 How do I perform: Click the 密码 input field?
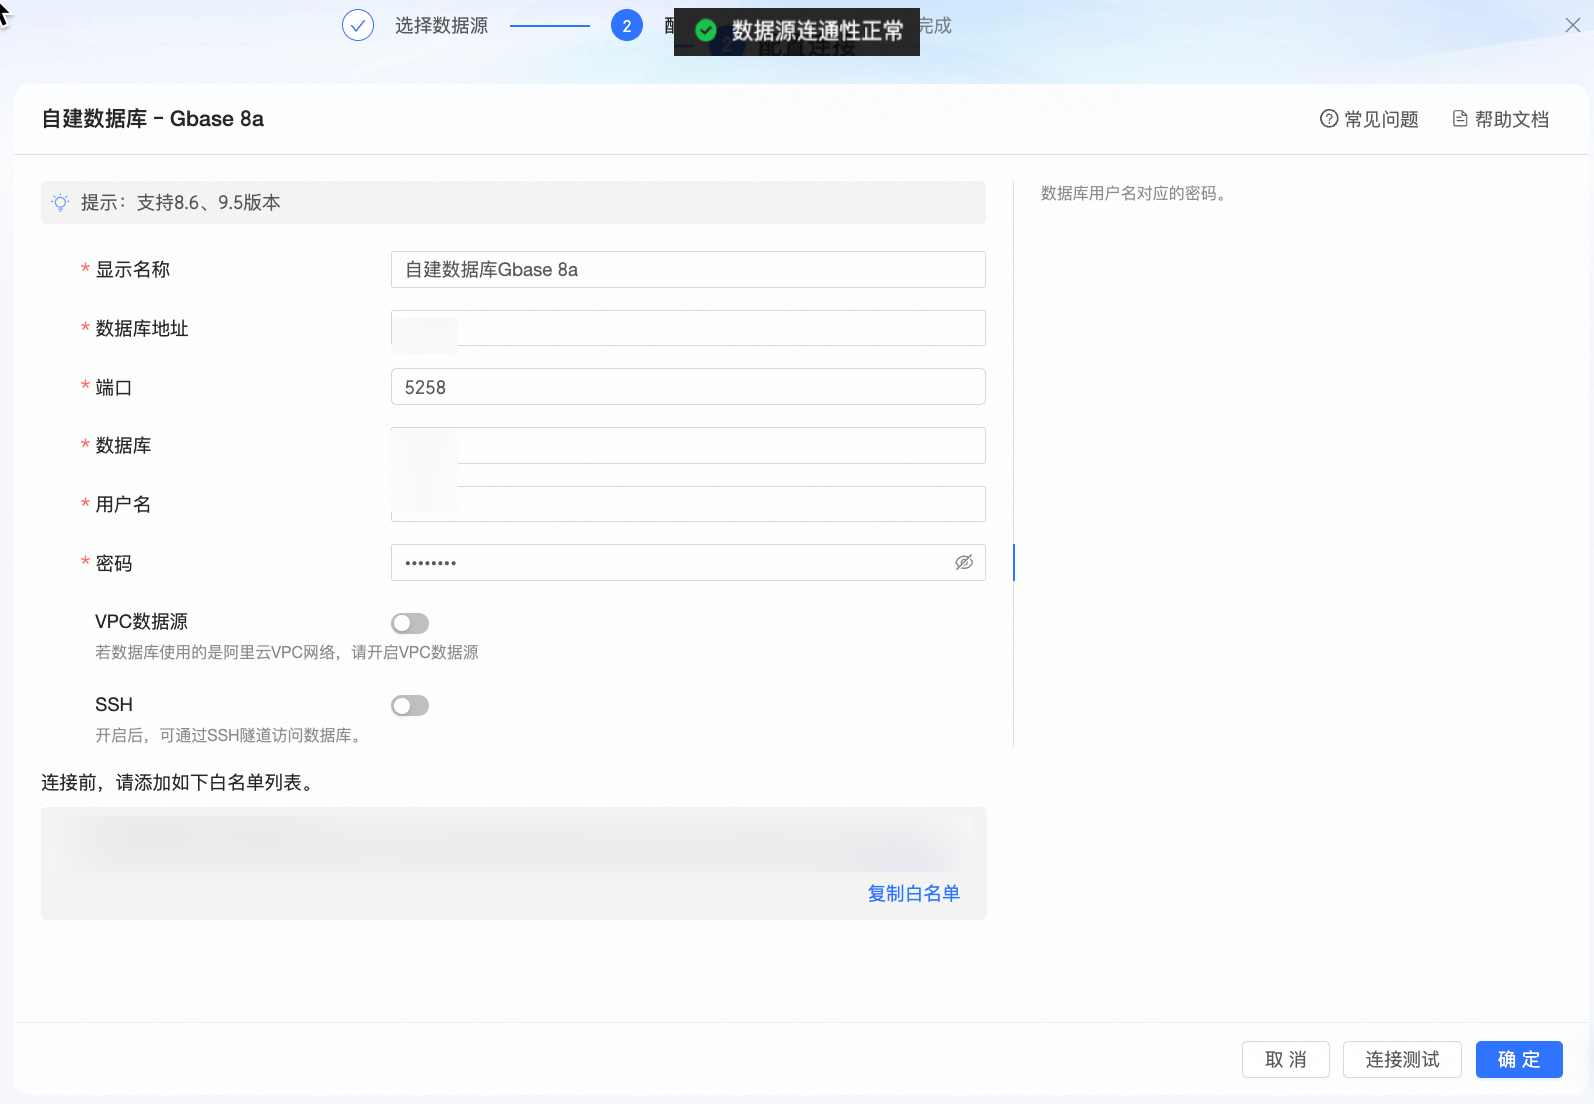pyautogui.click(x=688, y=563)
